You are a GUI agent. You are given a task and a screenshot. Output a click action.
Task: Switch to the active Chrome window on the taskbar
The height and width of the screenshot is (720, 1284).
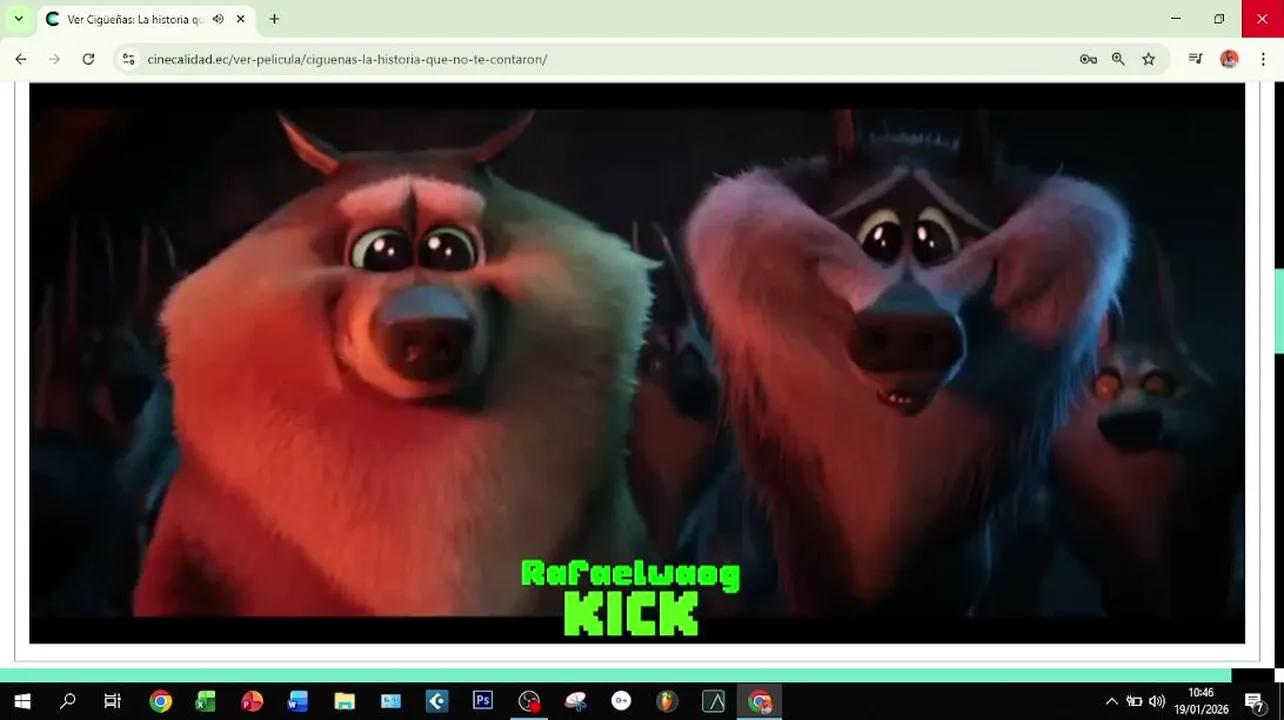tap(760, 701)
